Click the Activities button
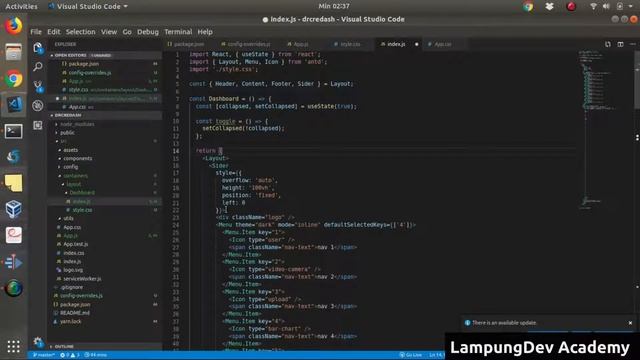The image size is (640, 360). point(21,7)
